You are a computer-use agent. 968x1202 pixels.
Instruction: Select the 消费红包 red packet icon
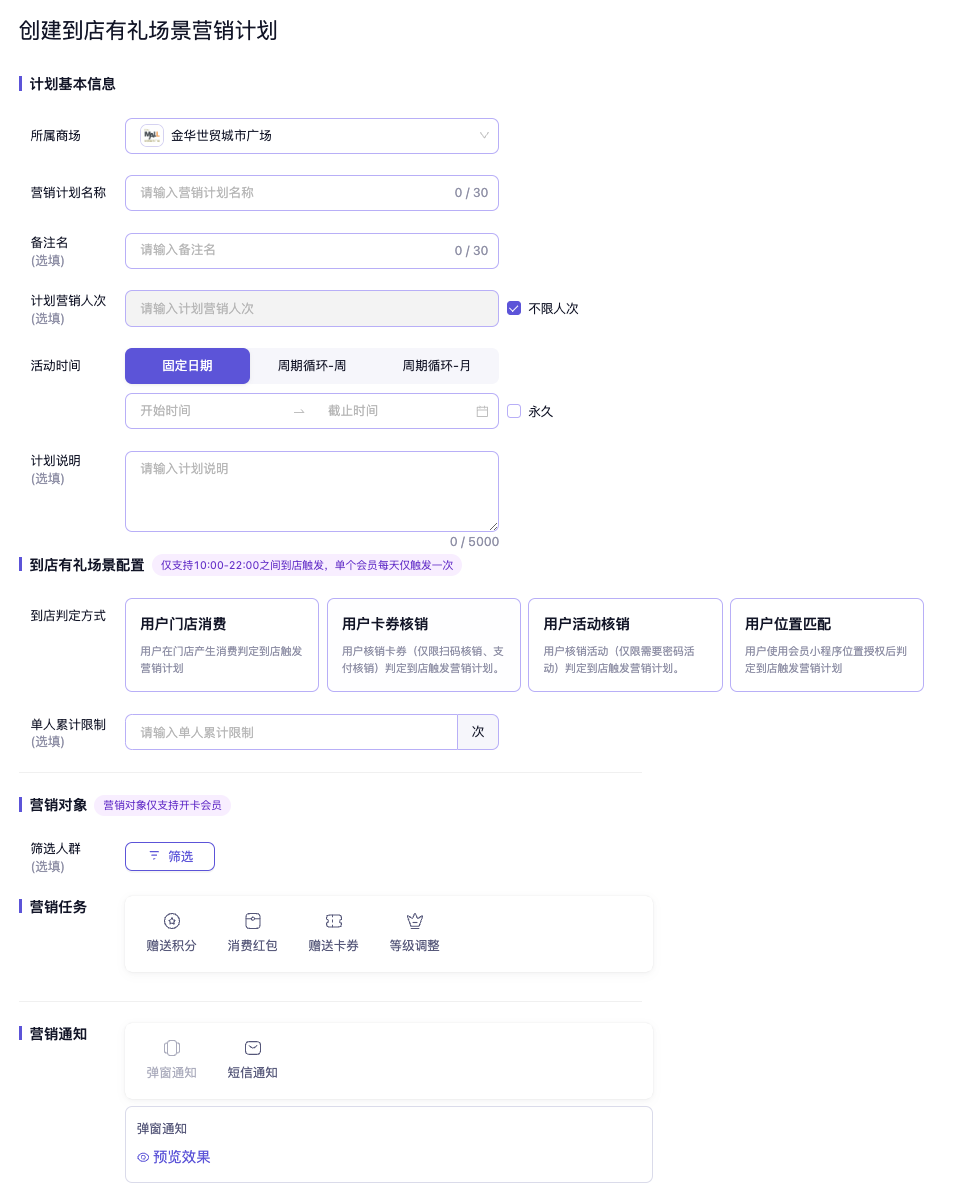tap(253, 921)
